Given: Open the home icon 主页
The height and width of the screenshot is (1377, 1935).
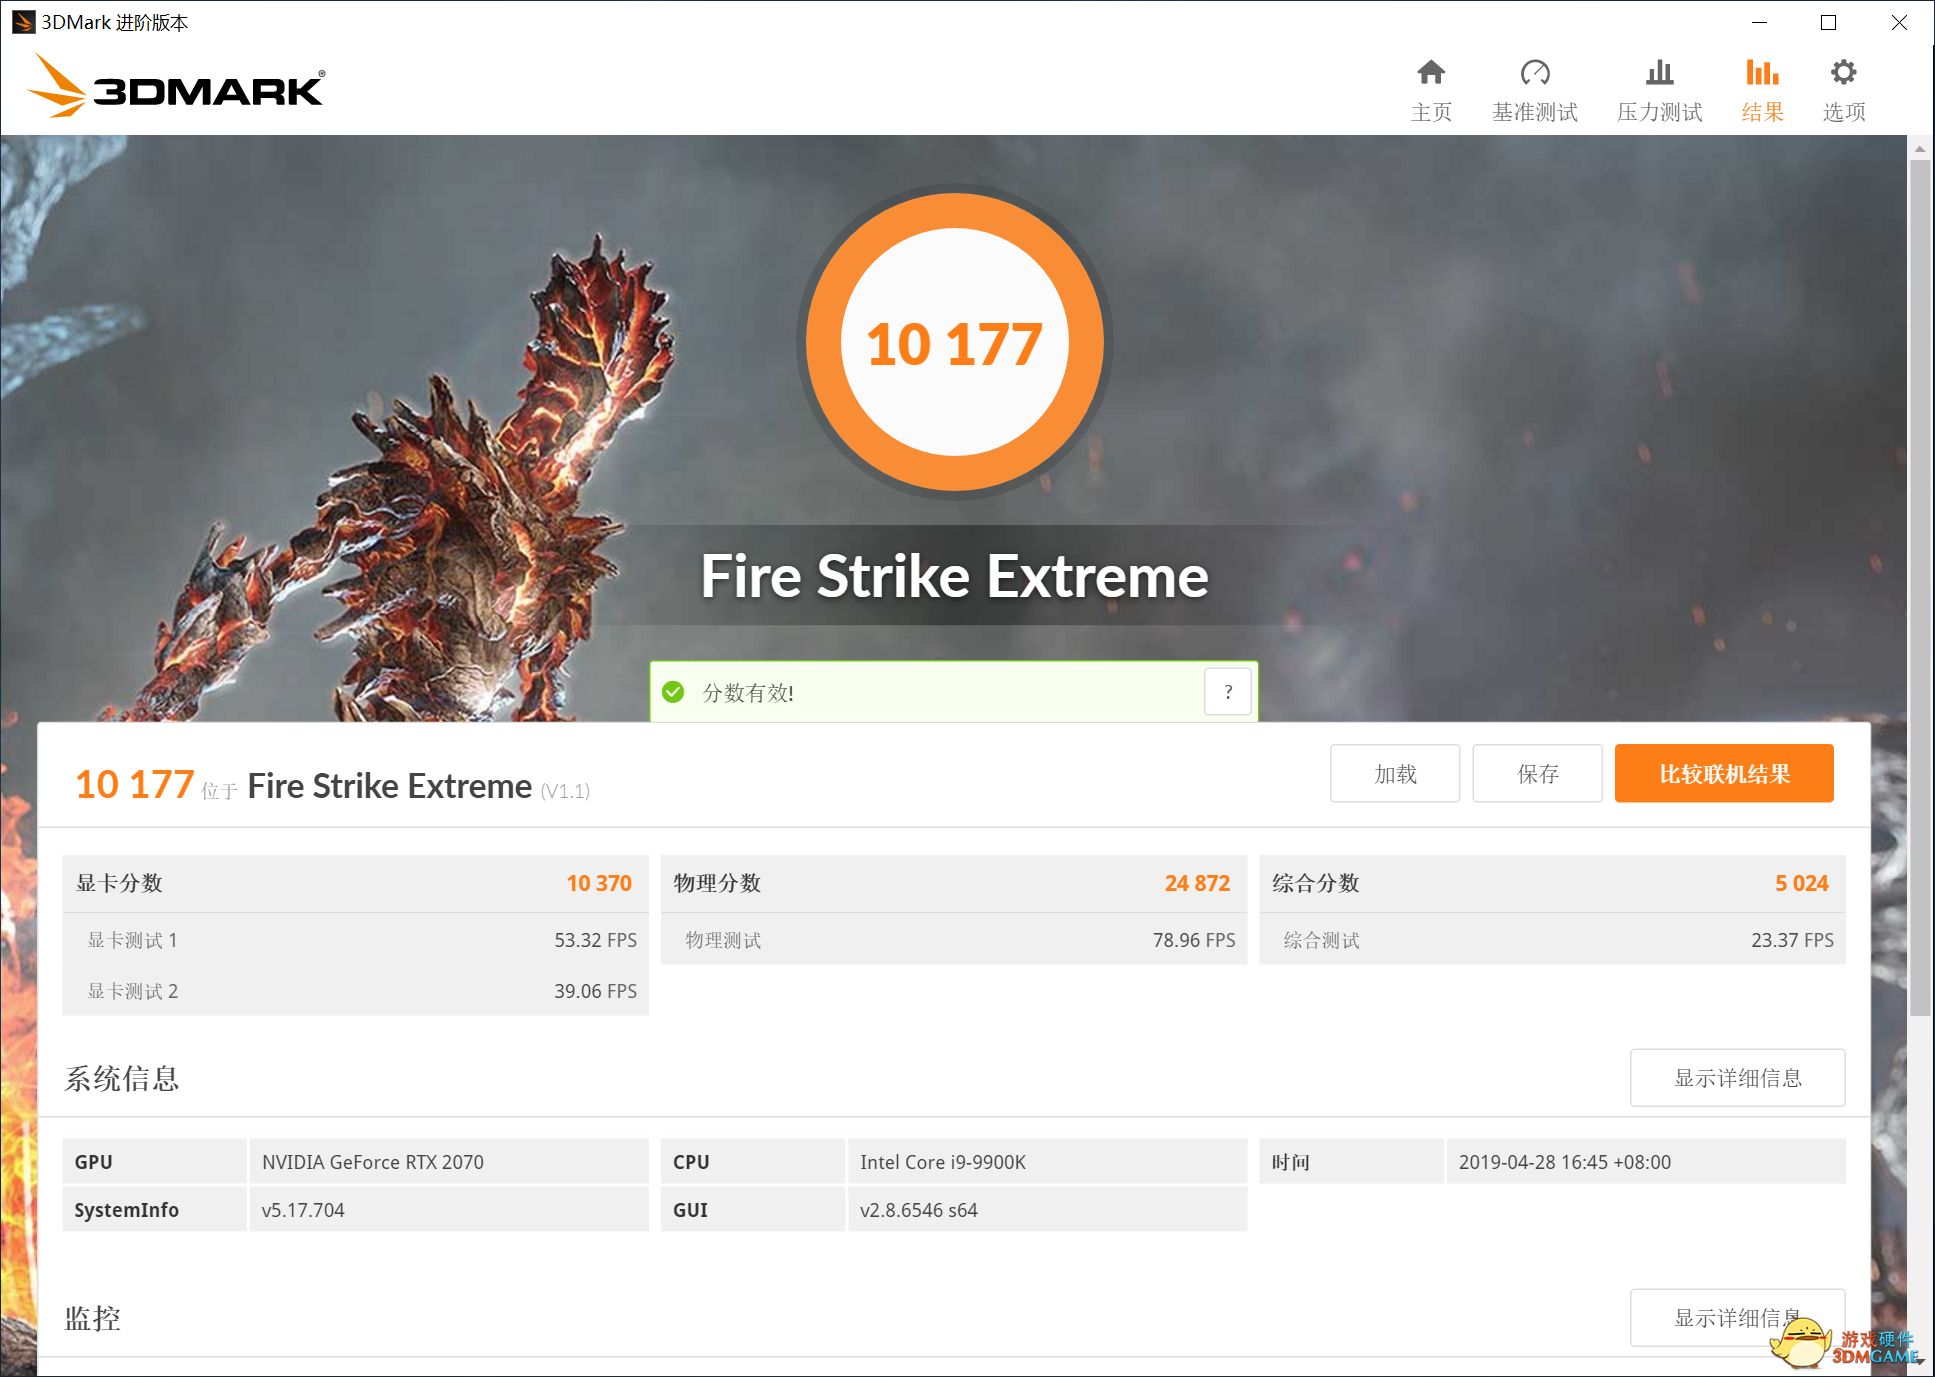Looking at the screenshot, I should 1431,90.
